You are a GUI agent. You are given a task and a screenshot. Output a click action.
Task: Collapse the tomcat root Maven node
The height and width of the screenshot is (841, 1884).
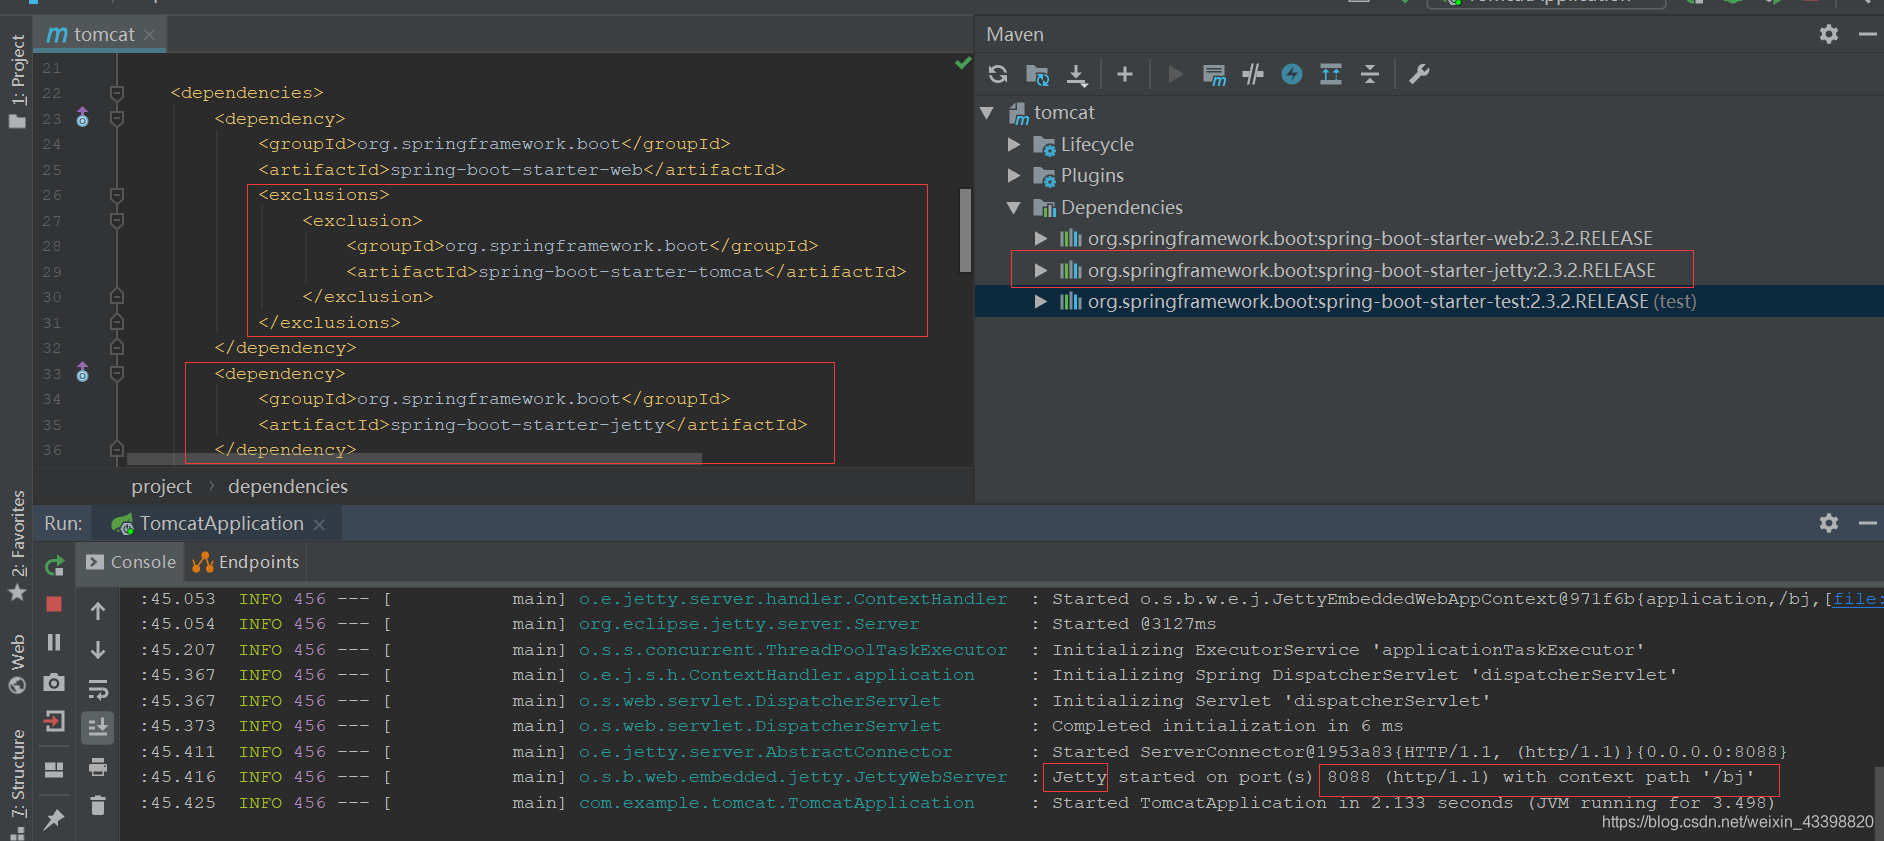click(987, 113)
